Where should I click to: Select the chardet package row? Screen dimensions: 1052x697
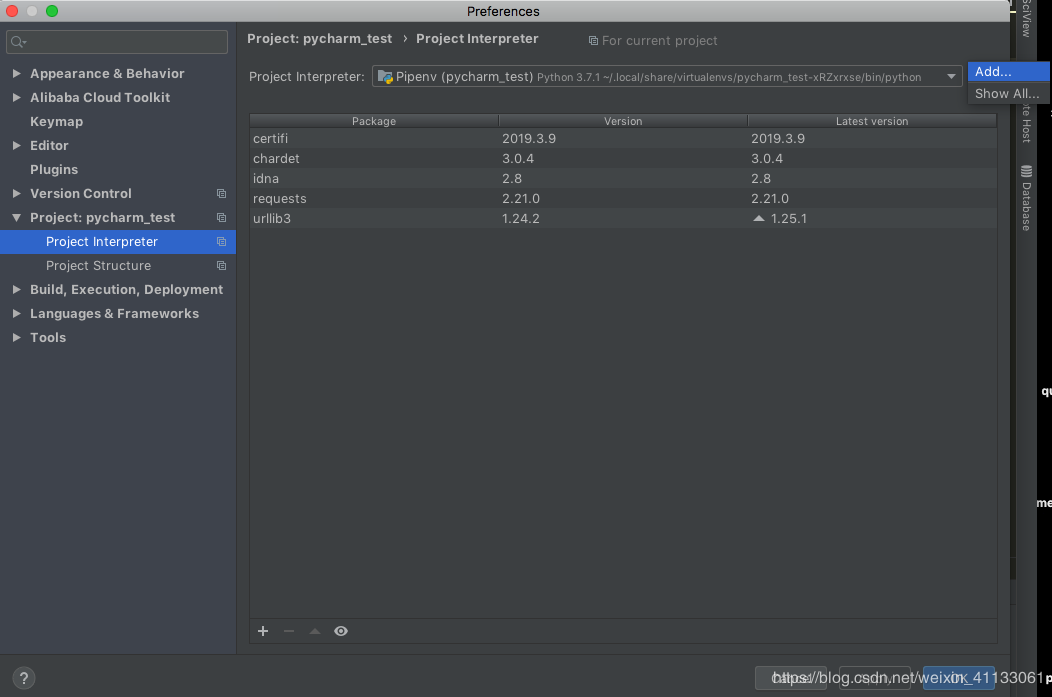[623, 159]
